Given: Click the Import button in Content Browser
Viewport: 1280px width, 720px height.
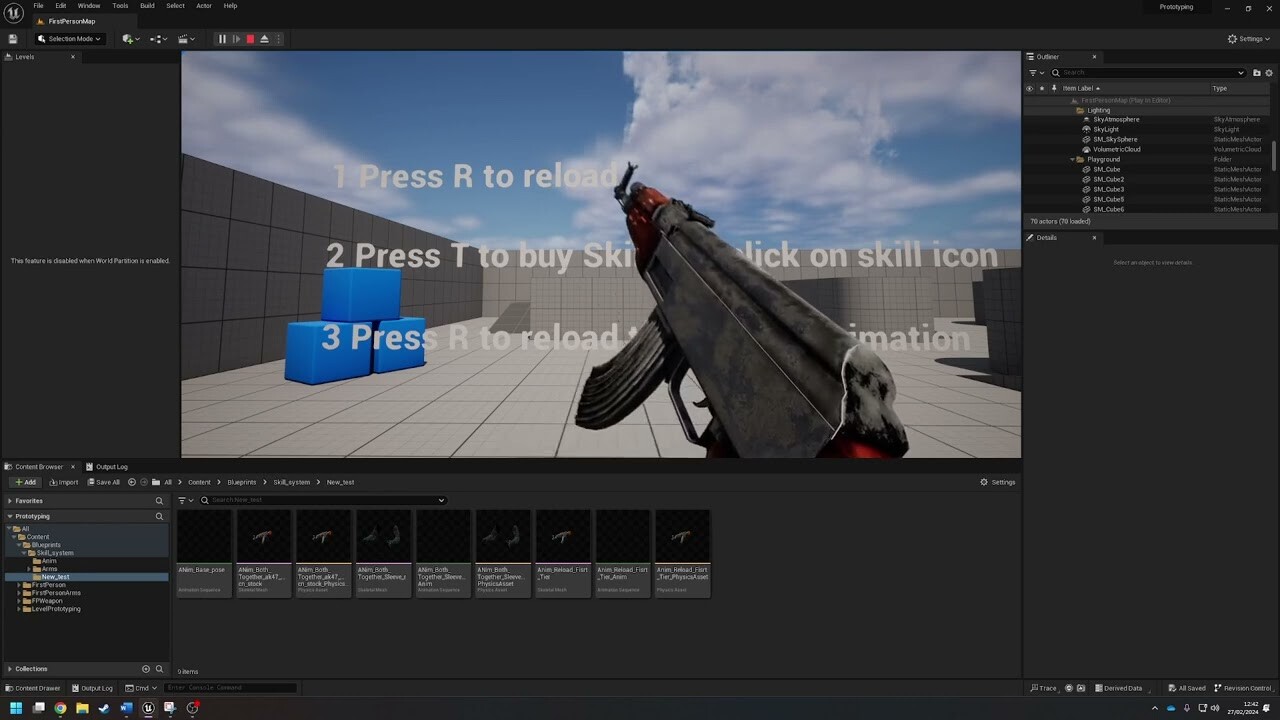Looking at the screenshot, I should point(64,482).
